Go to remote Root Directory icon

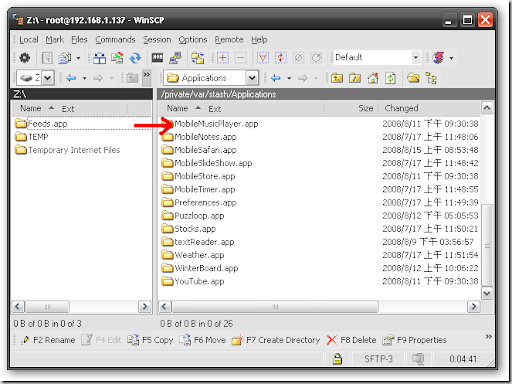click(x=355, y=78)
